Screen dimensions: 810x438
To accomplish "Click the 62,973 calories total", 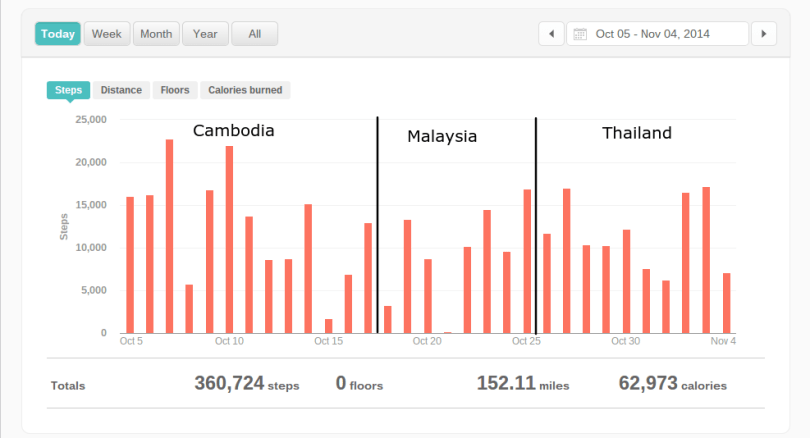I will pos(672,384).
